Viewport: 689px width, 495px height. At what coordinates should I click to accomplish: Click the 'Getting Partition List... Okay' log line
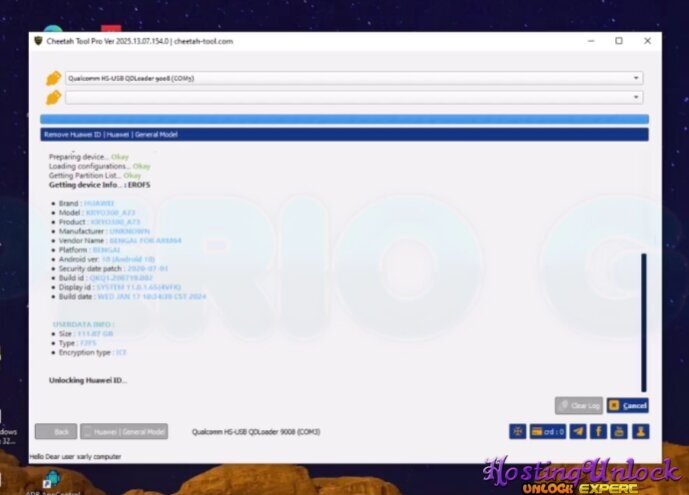(x=95, y=175)
